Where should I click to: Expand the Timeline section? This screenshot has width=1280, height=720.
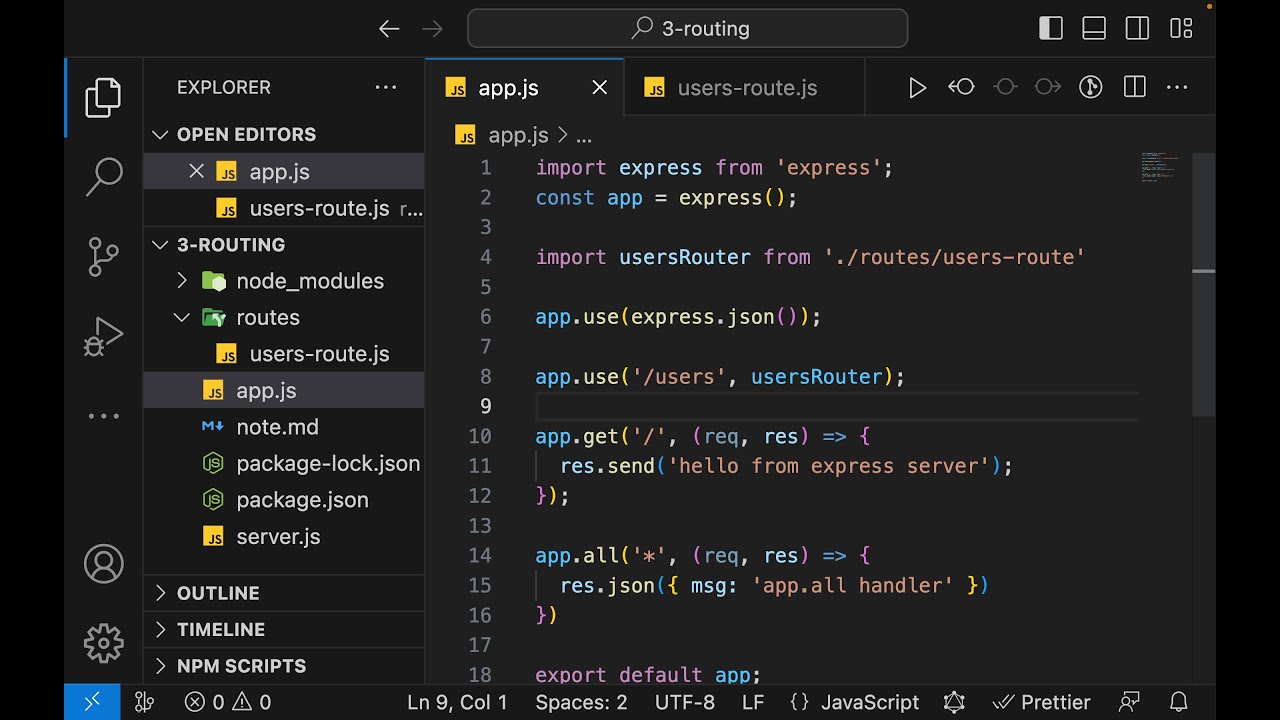[284, 629]
